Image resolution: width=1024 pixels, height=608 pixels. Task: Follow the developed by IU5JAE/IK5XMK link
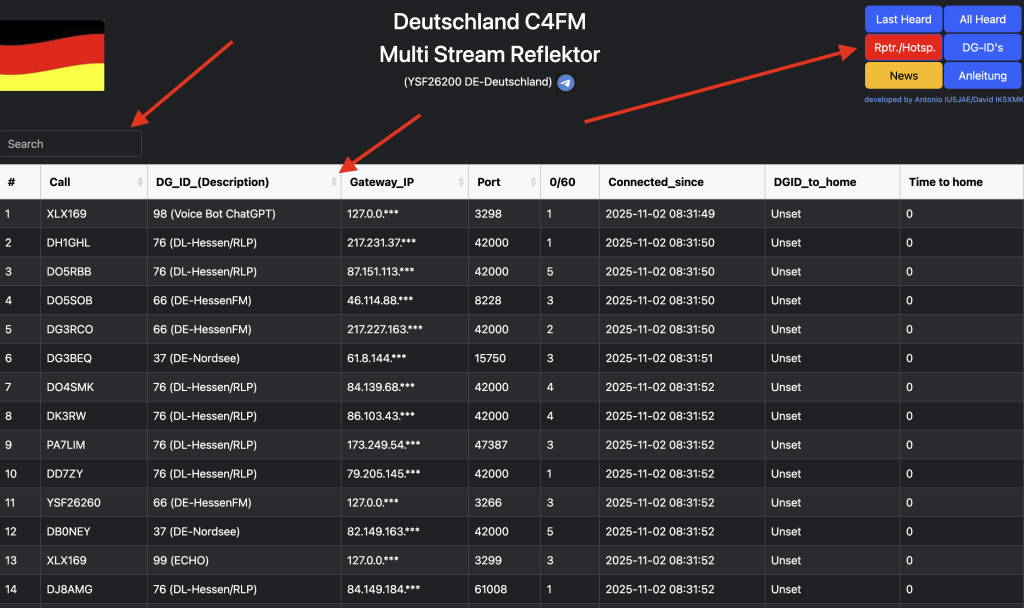(943, 100)
